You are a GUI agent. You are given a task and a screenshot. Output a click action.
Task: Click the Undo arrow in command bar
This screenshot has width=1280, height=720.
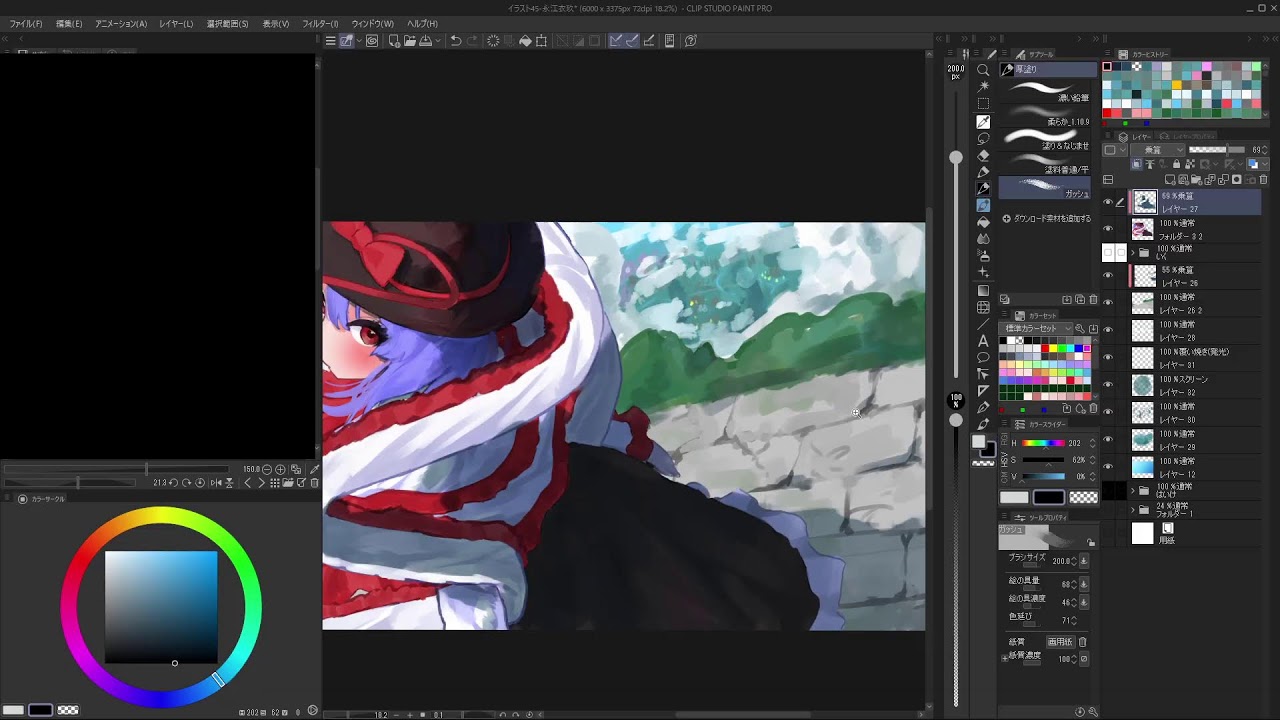(456, 41)
